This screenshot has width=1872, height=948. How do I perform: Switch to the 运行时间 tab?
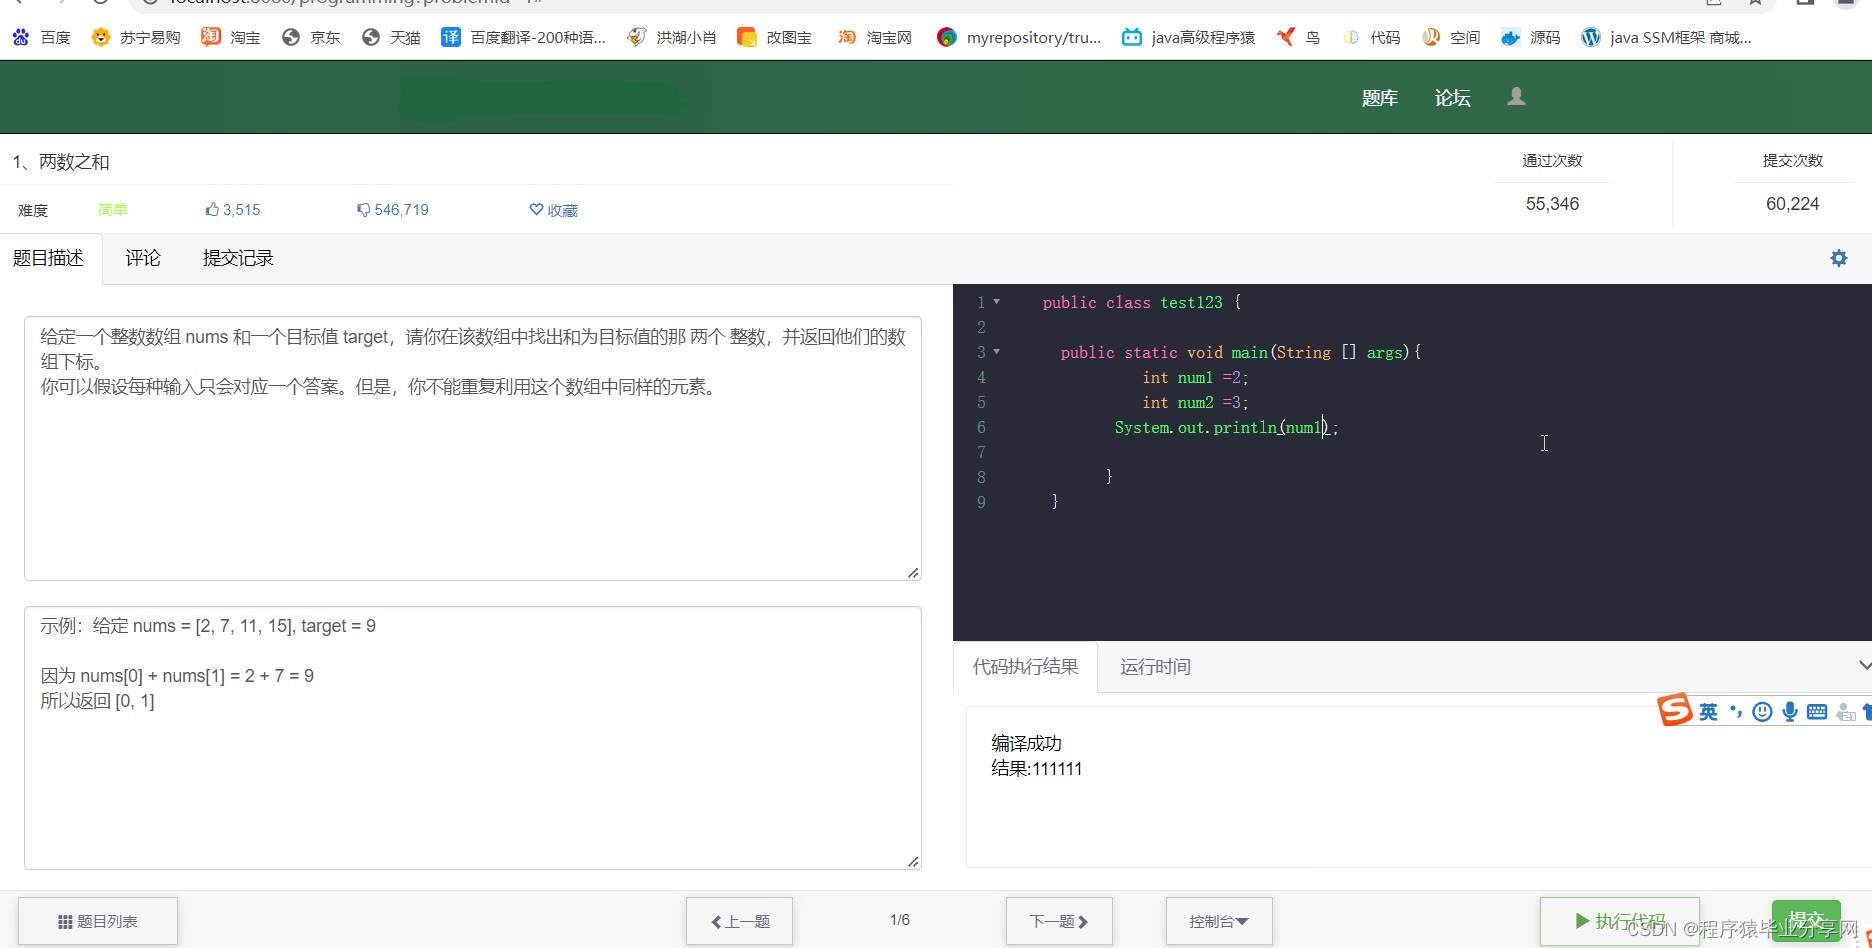pos(1155,667)
